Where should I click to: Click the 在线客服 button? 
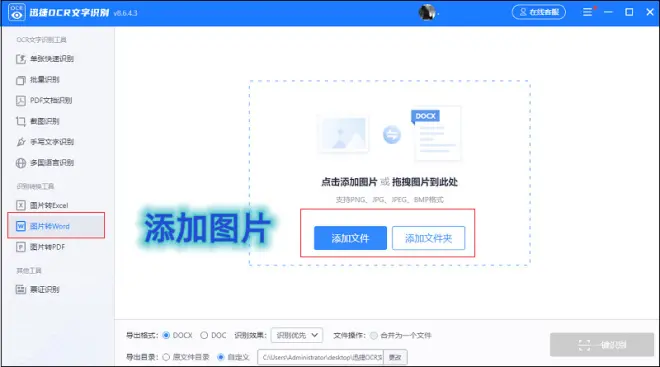(x=539, y=12)
